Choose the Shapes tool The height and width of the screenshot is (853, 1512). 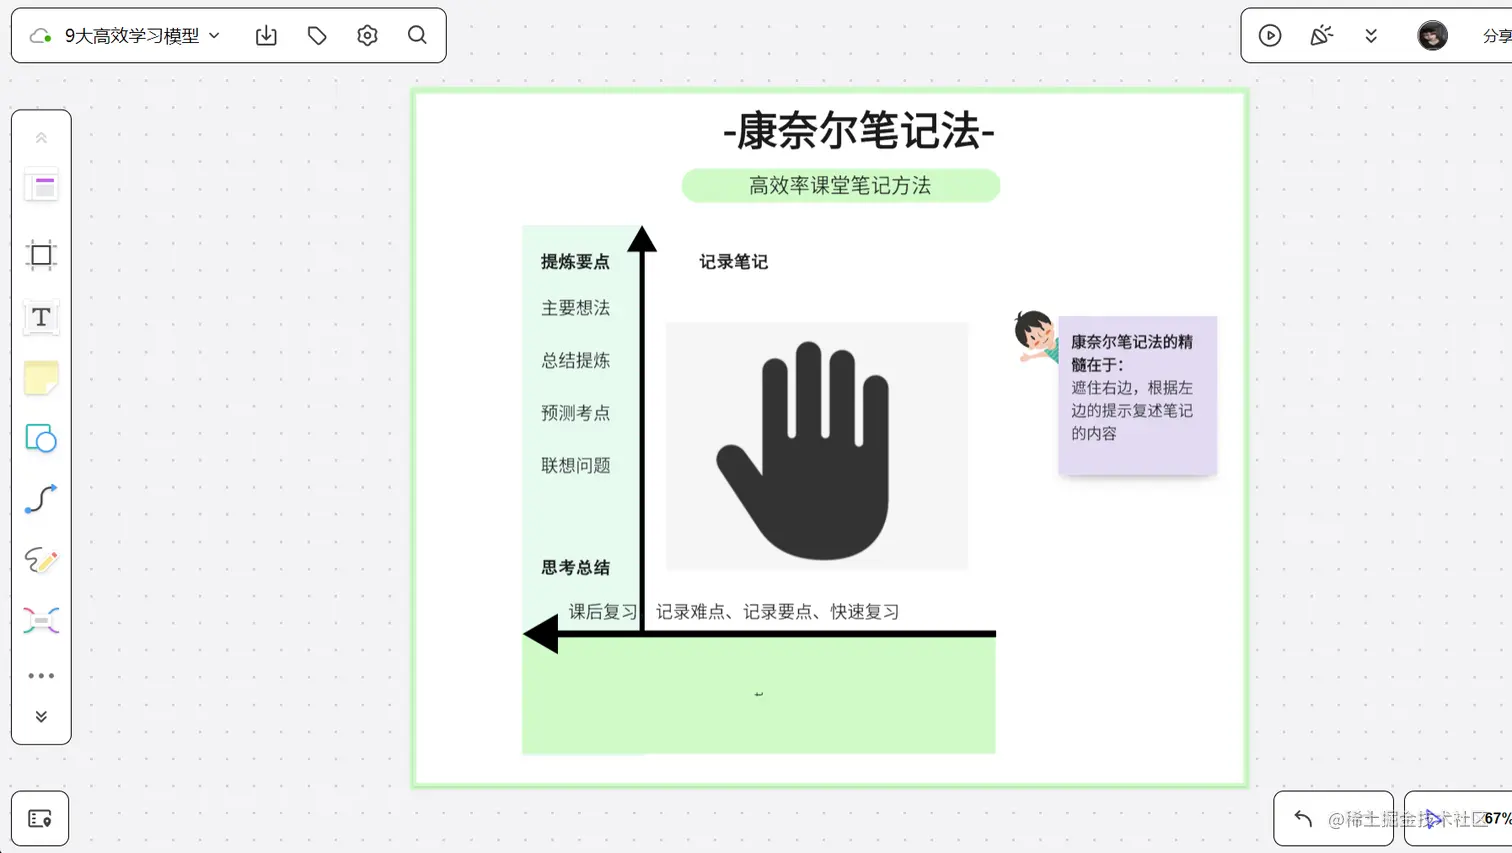pos(41,439)
